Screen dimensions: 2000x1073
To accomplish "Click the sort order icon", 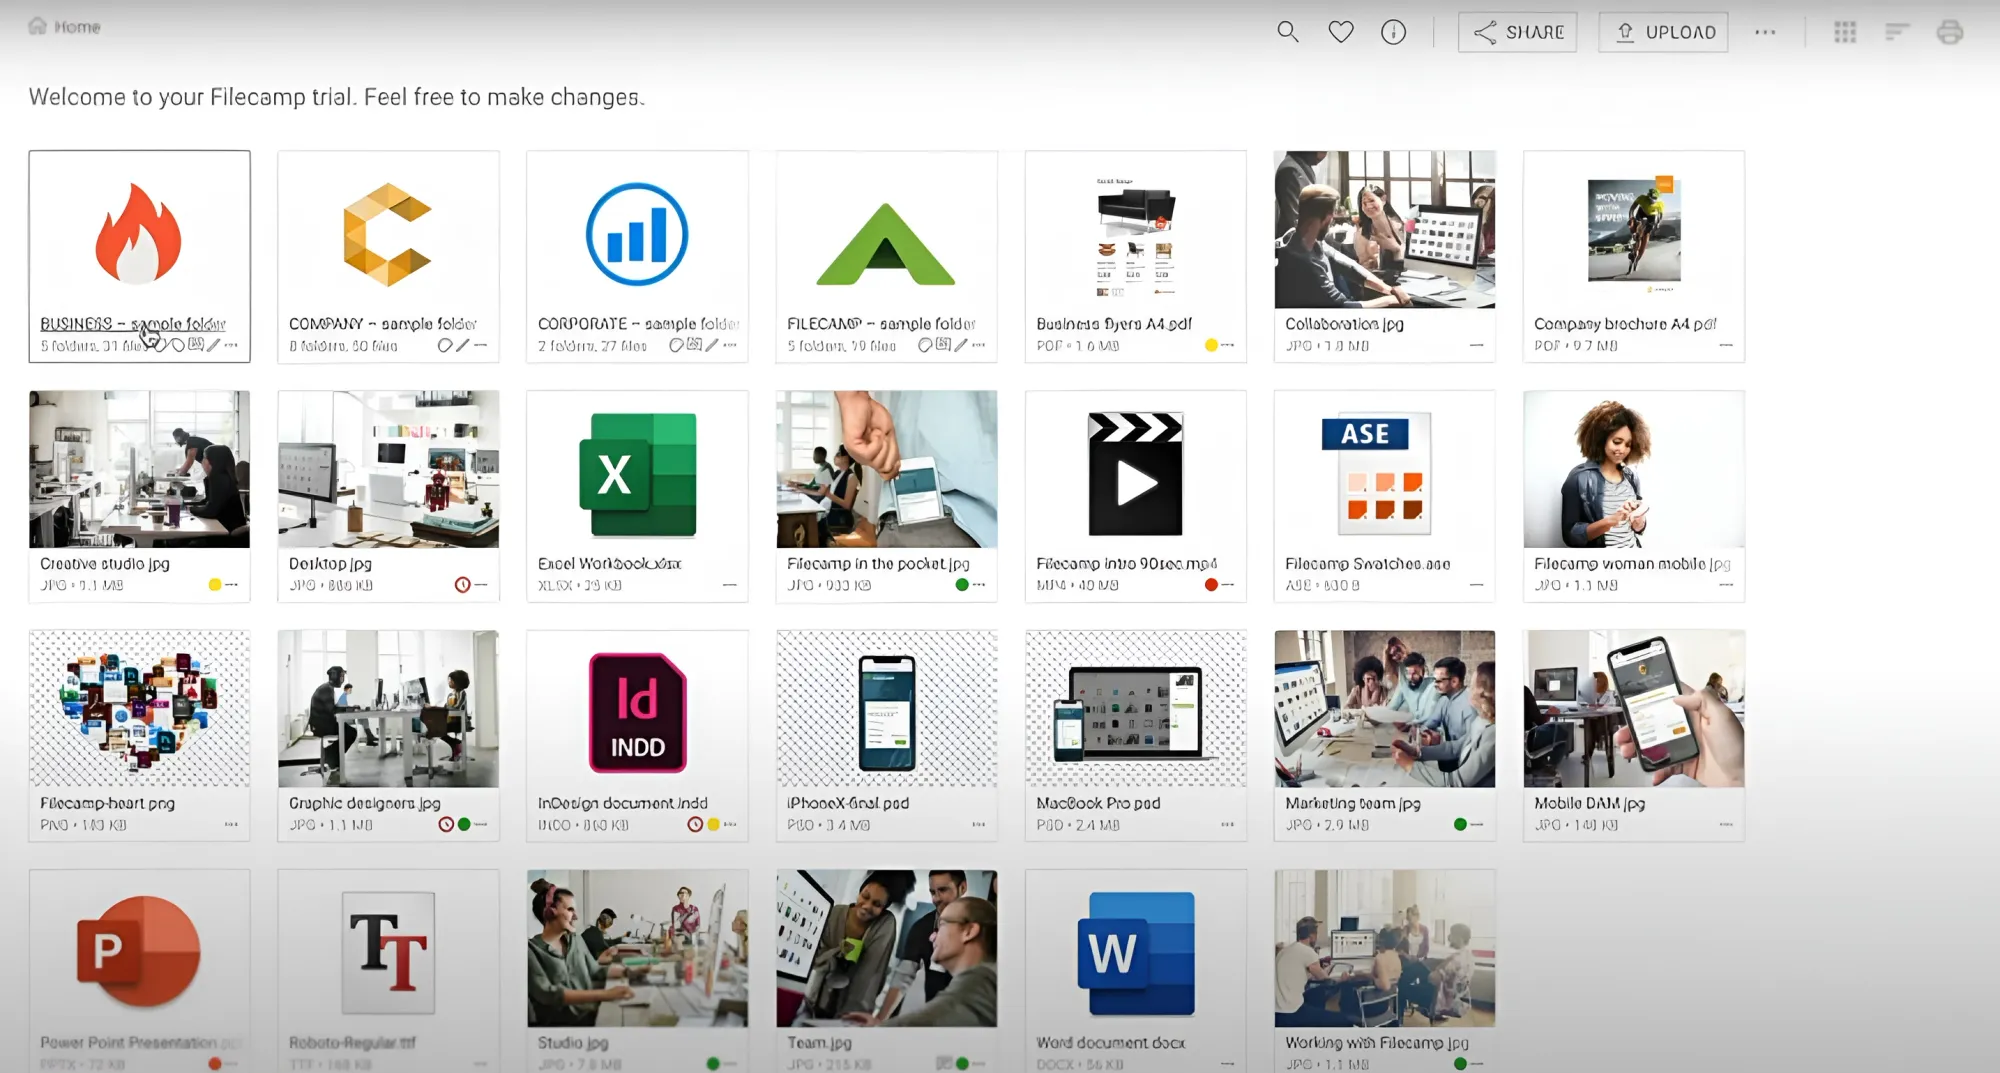I will 1897,32.
